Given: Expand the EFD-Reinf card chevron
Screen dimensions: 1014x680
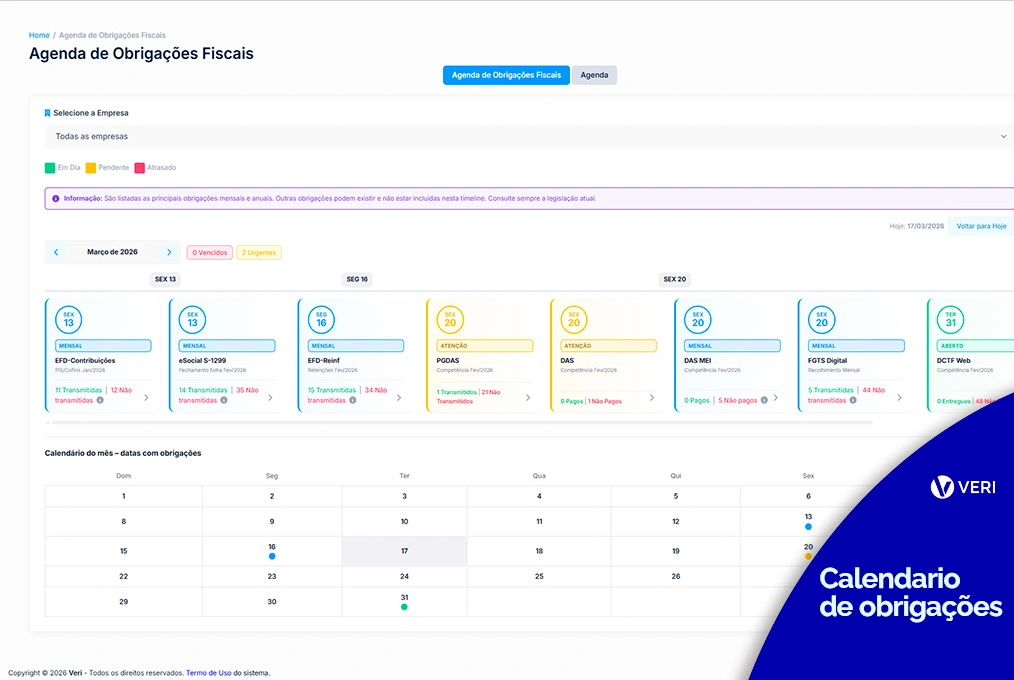Looking at the screenshot, I should click(x=399, y=397).
